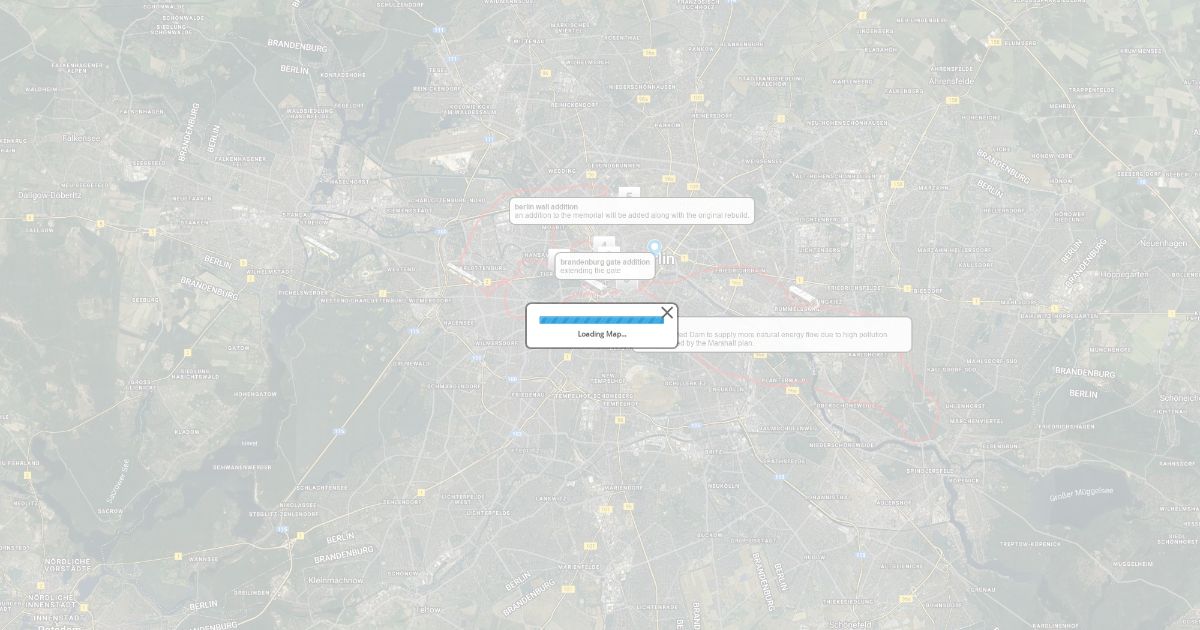
Task: Open the berlin wall addition info bubble
Action: click(x=631, y=211)
